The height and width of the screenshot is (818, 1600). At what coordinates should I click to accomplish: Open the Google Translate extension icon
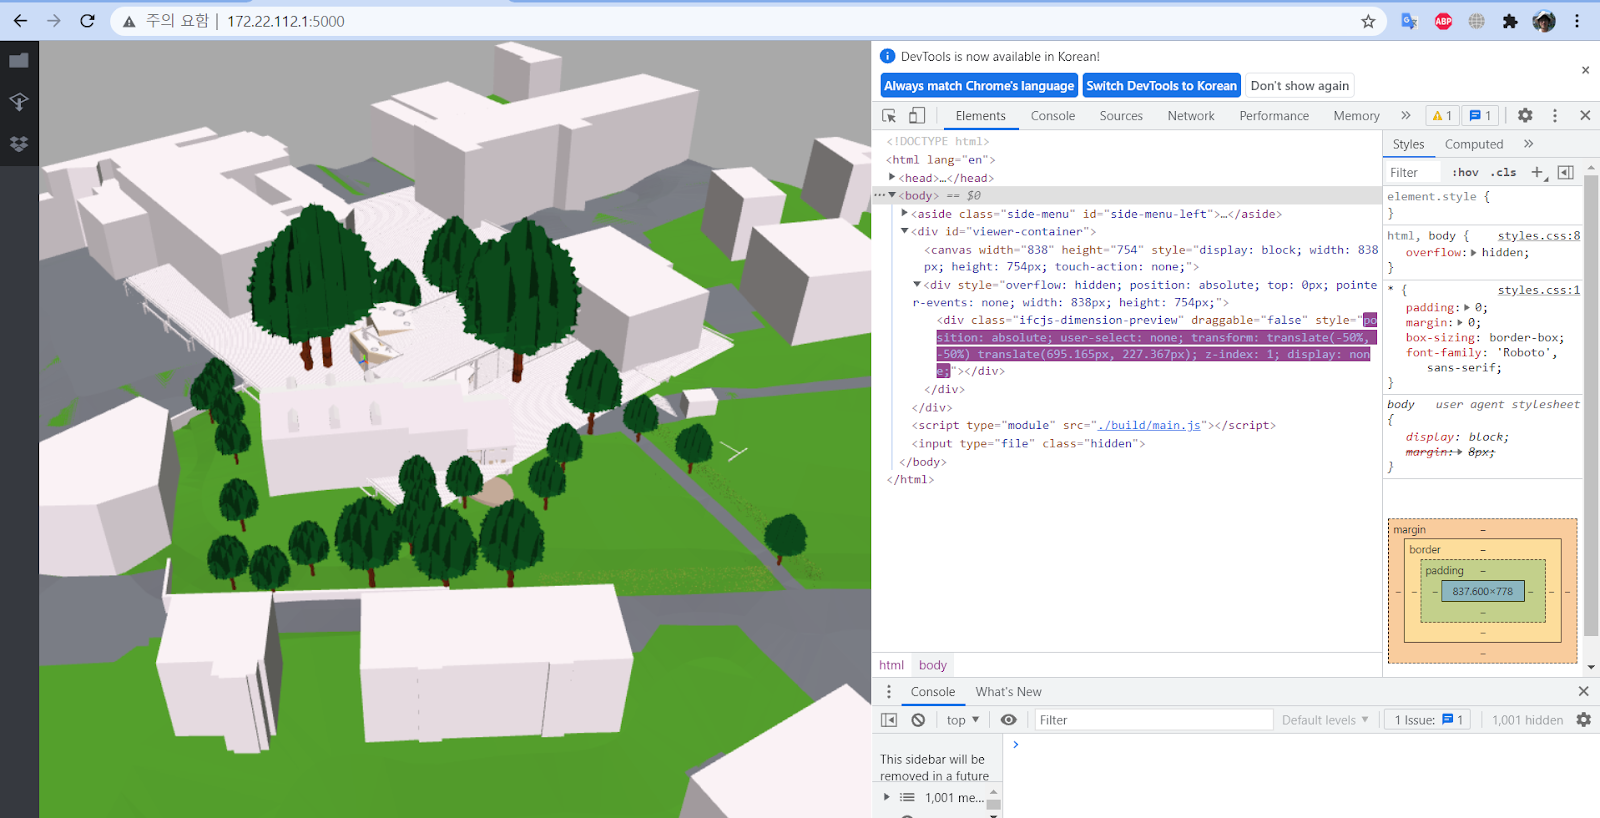[x=1409, y=21]
